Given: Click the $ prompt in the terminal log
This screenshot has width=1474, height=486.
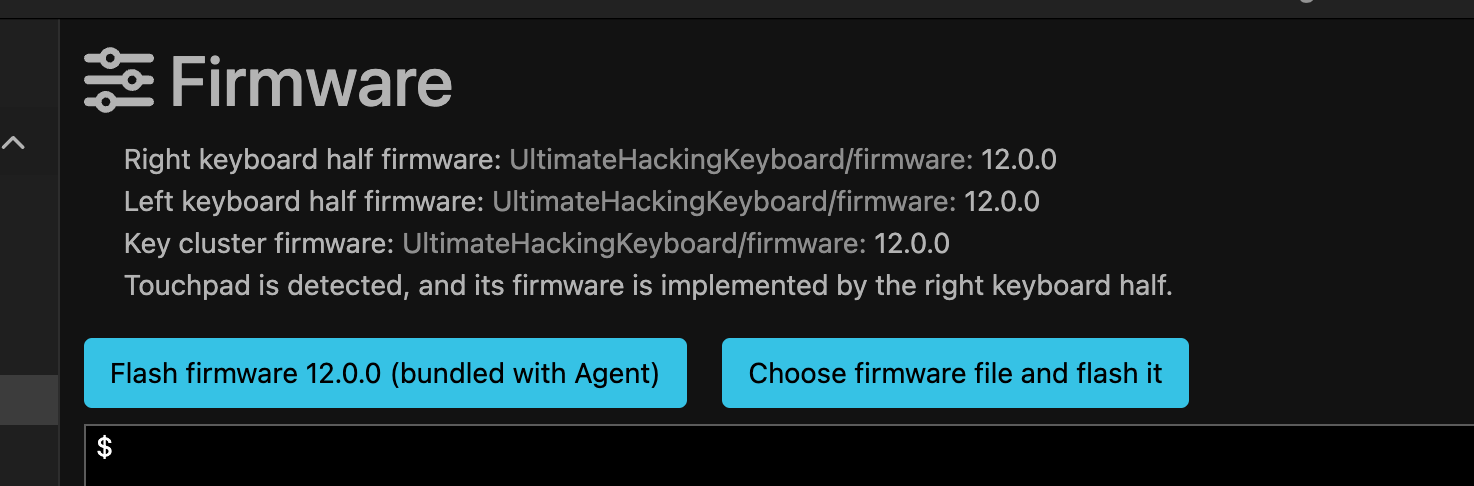Looking at the screenshot, I should 104,448.
